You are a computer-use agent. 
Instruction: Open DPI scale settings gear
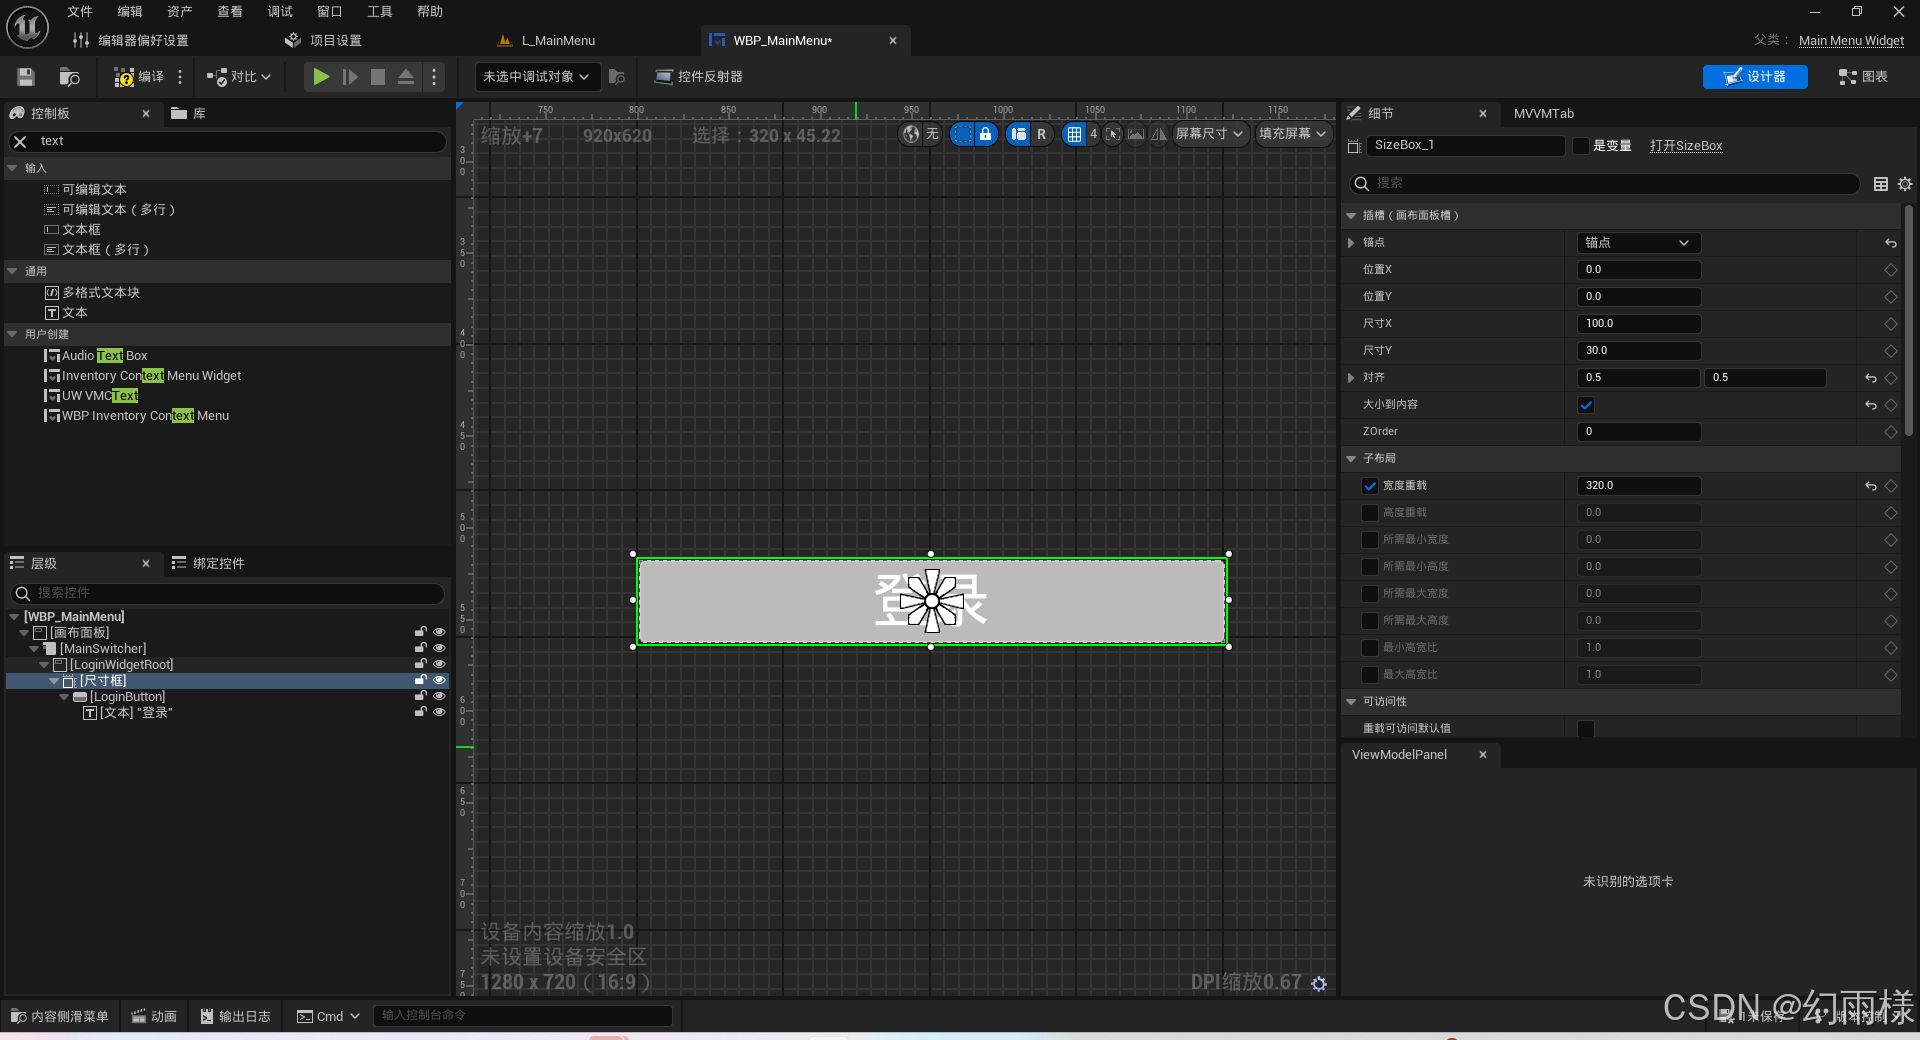coord(1319,984)
